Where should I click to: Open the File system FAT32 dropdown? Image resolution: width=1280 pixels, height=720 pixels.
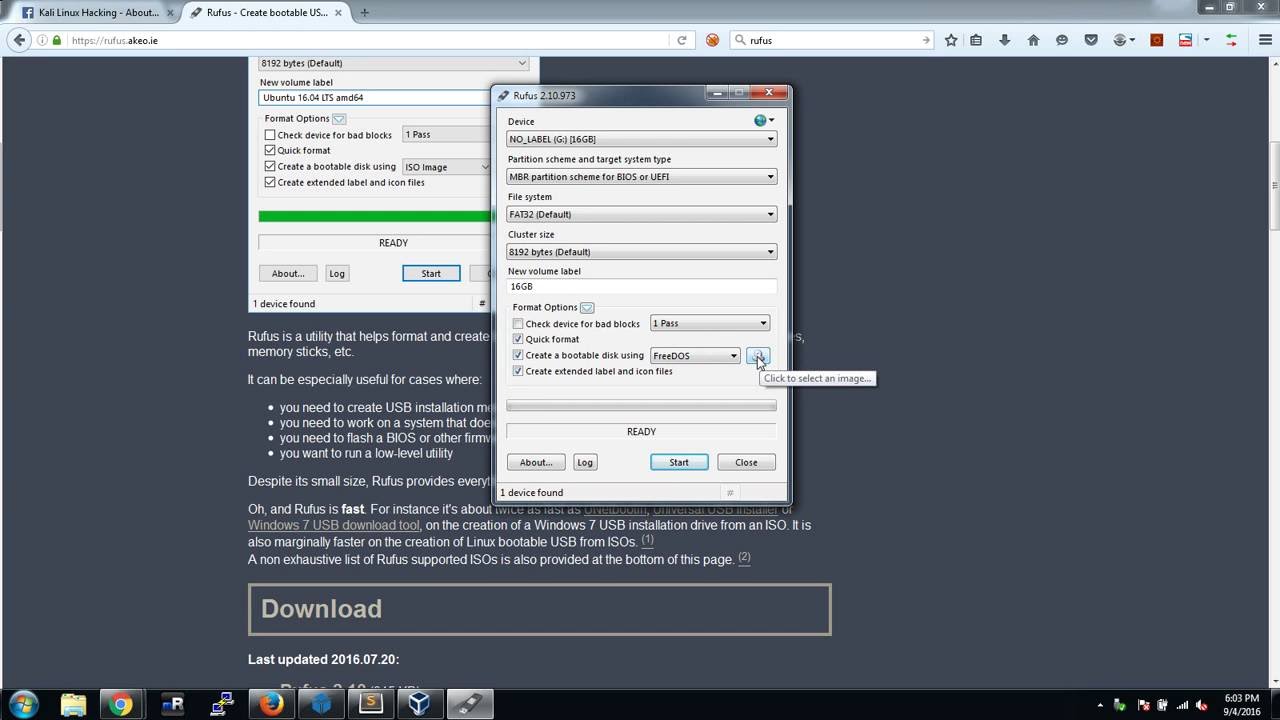point(641,214)
